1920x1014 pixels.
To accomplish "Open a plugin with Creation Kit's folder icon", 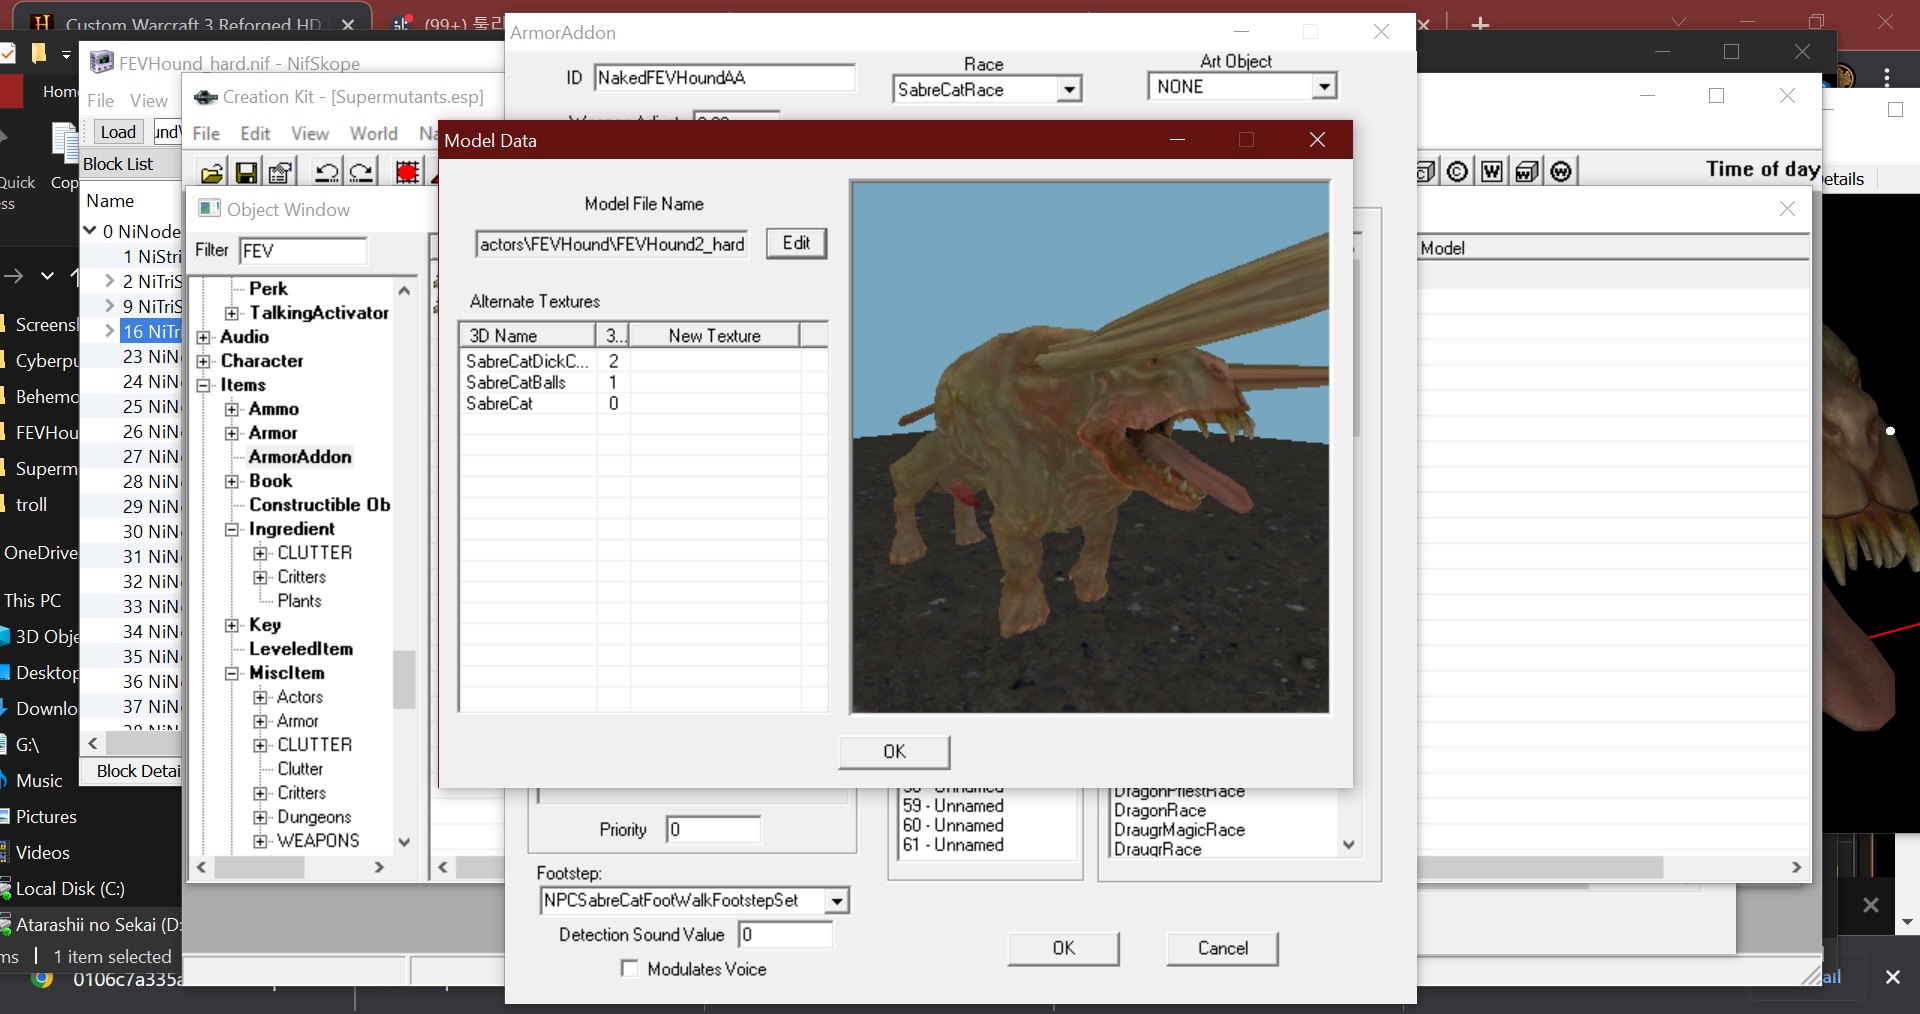I will pyautogui.click(x=212, y=172).
